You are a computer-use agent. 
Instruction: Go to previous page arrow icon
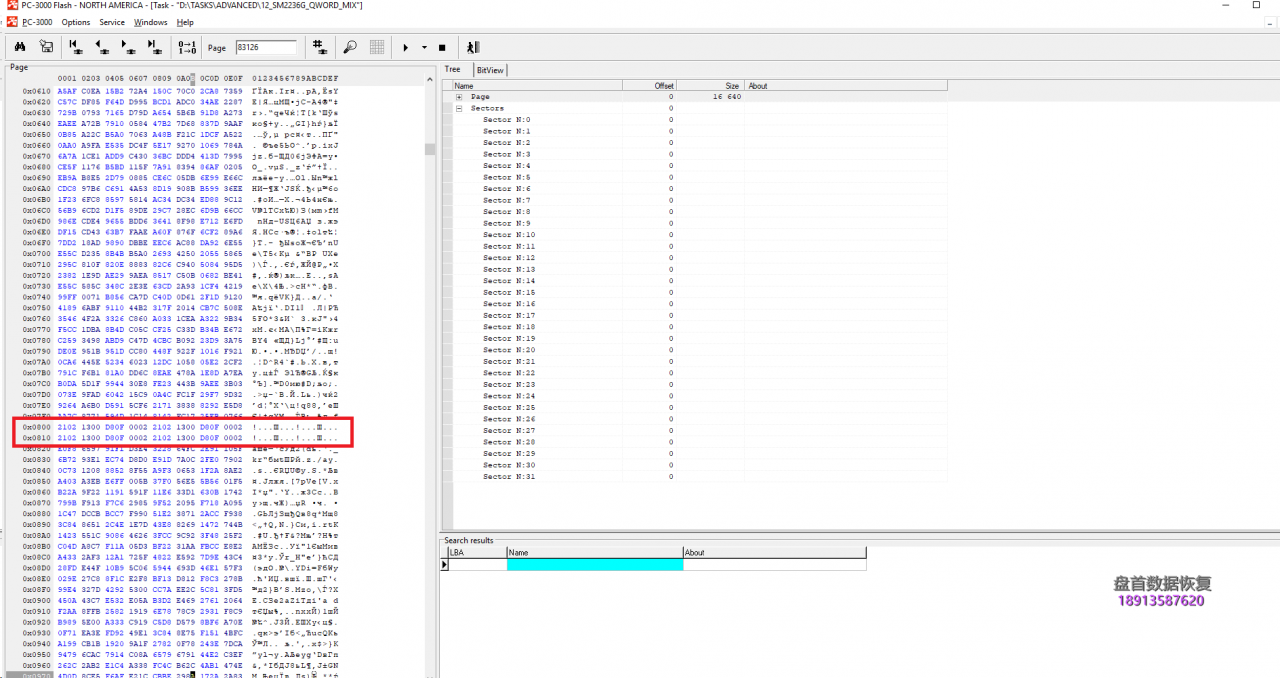(102, 47)
